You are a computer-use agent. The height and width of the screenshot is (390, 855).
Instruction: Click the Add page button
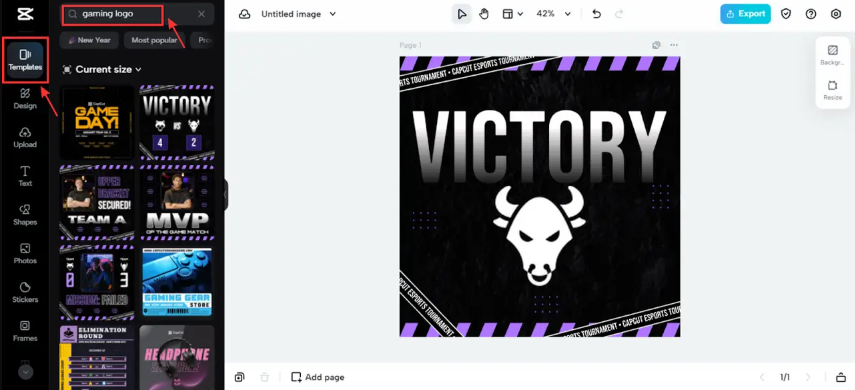(318, 377)
